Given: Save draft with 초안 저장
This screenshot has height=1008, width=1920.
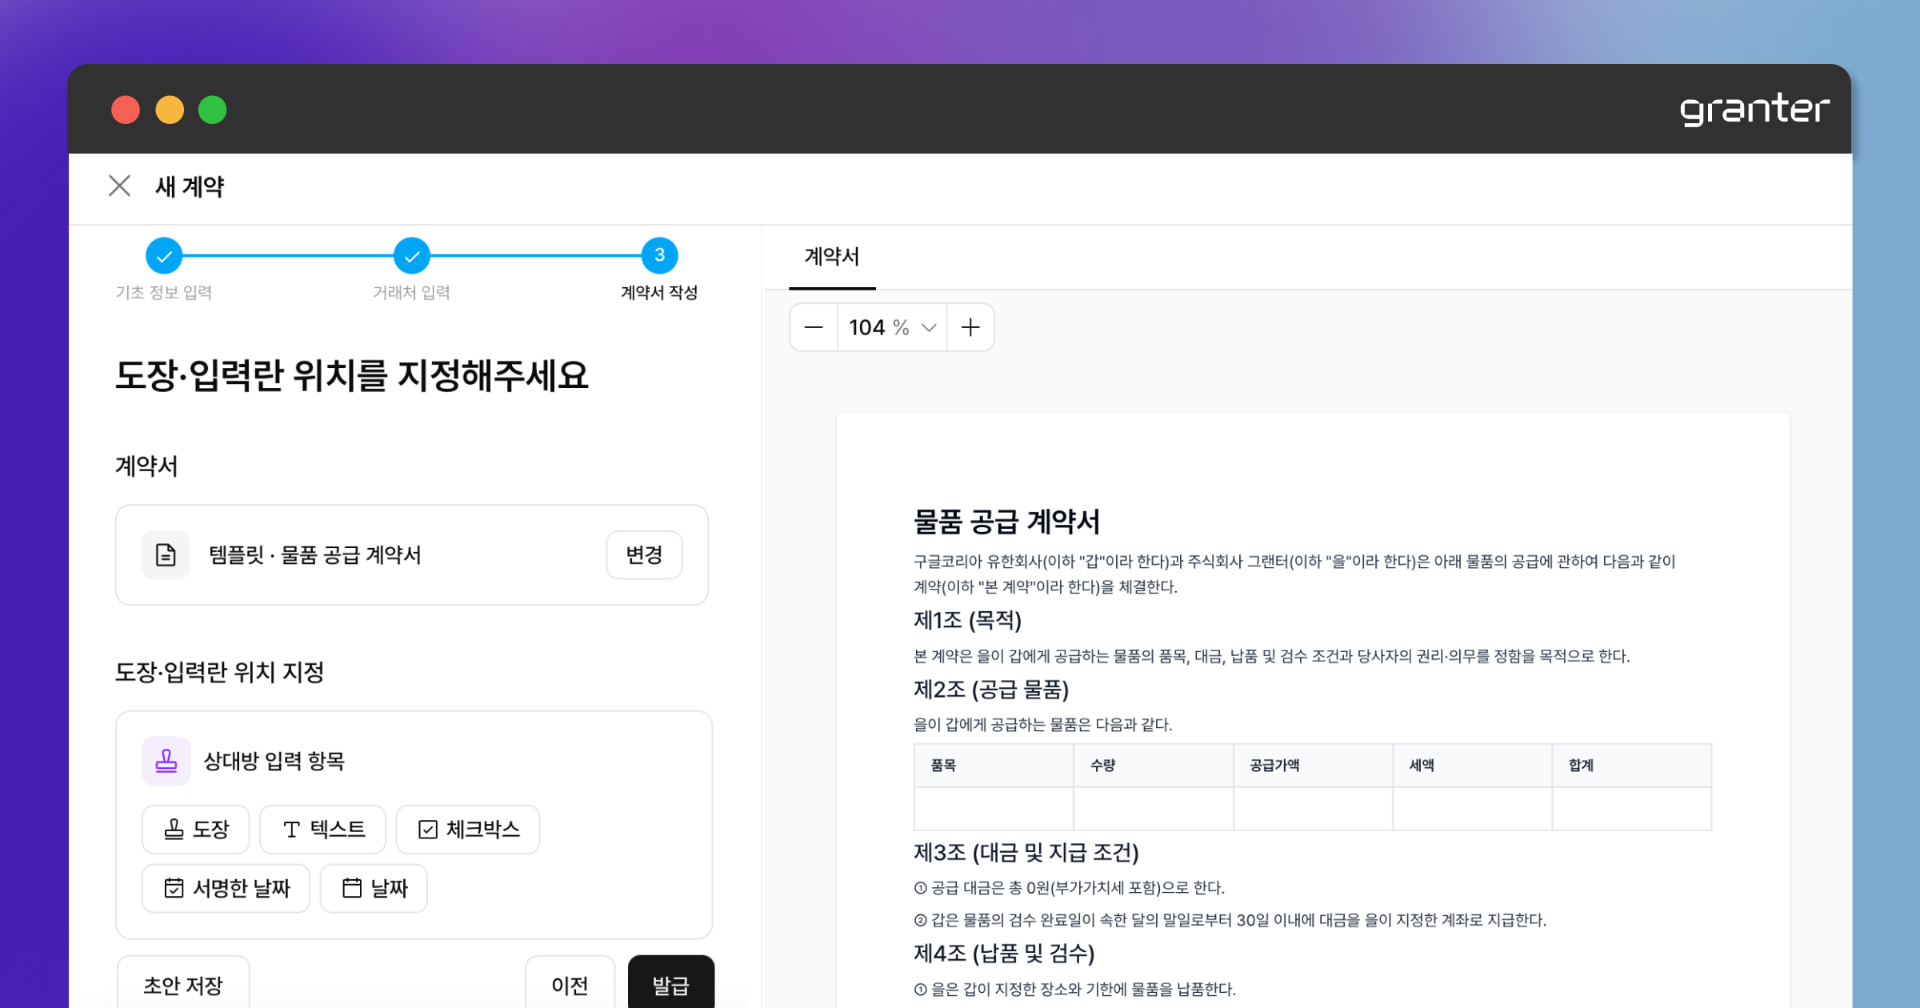Looking at the screenshot, I should pyautogui.click(x=183, y=986).
